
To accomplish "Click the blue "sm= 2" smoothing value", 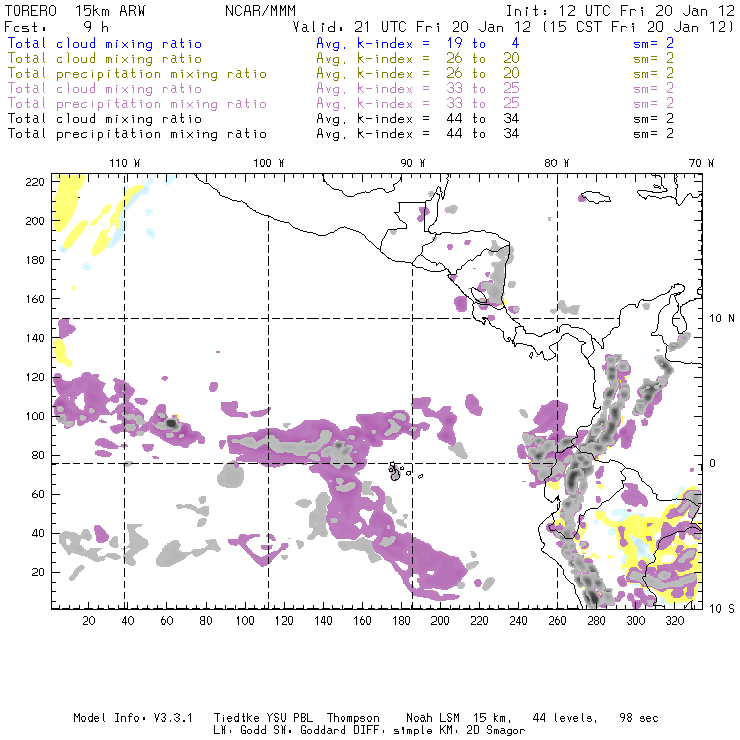I will tap(653, 43).
